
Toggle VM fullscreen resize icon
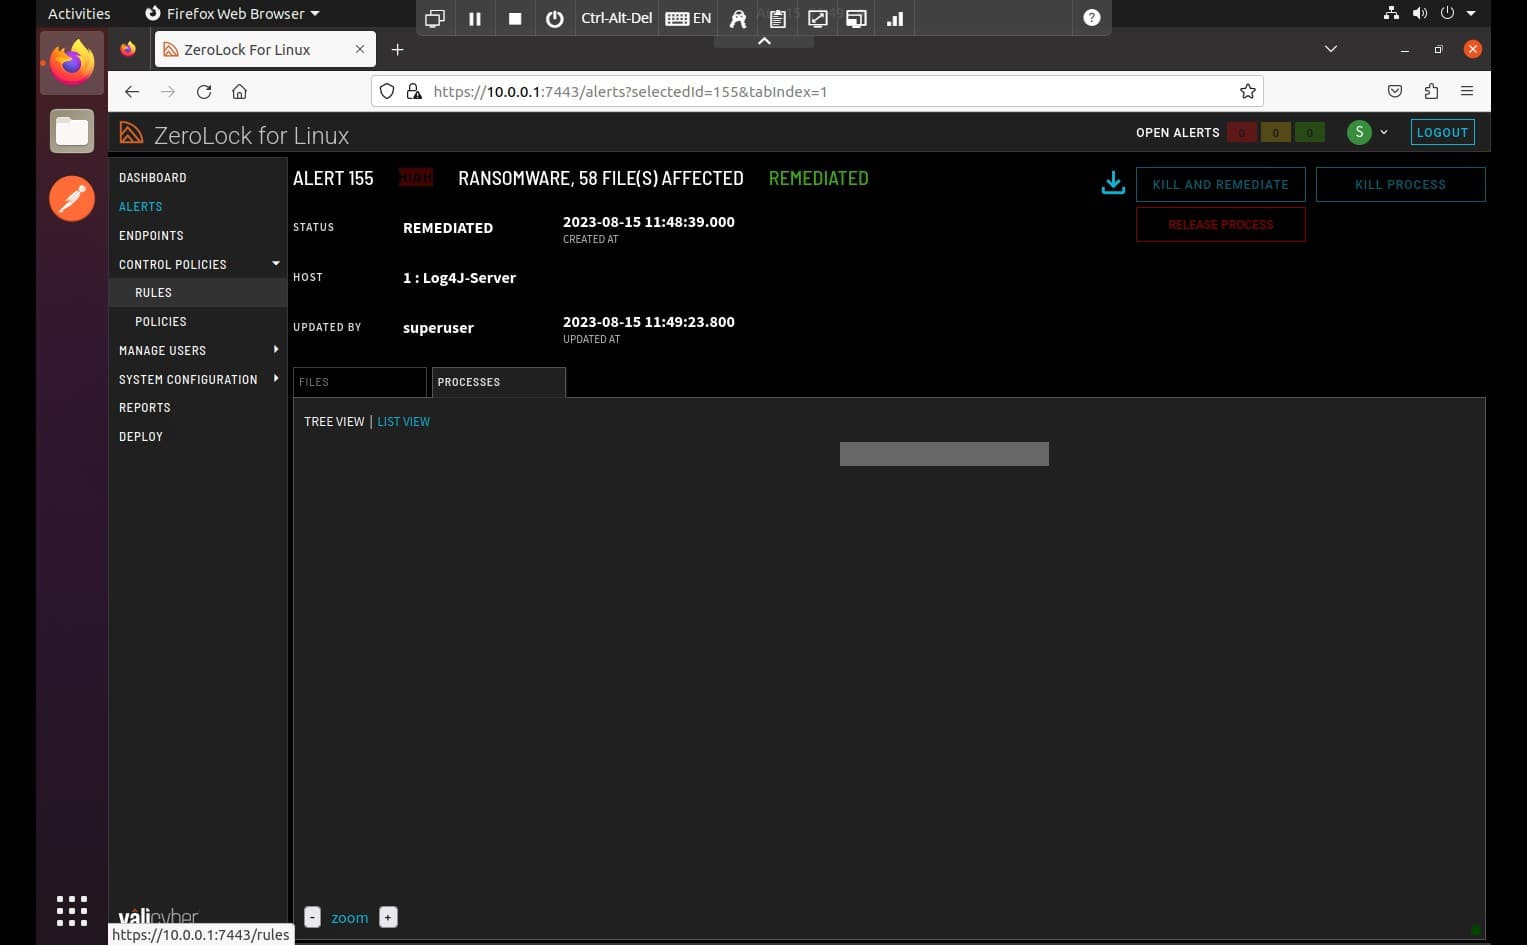click(x=817, y=18)
